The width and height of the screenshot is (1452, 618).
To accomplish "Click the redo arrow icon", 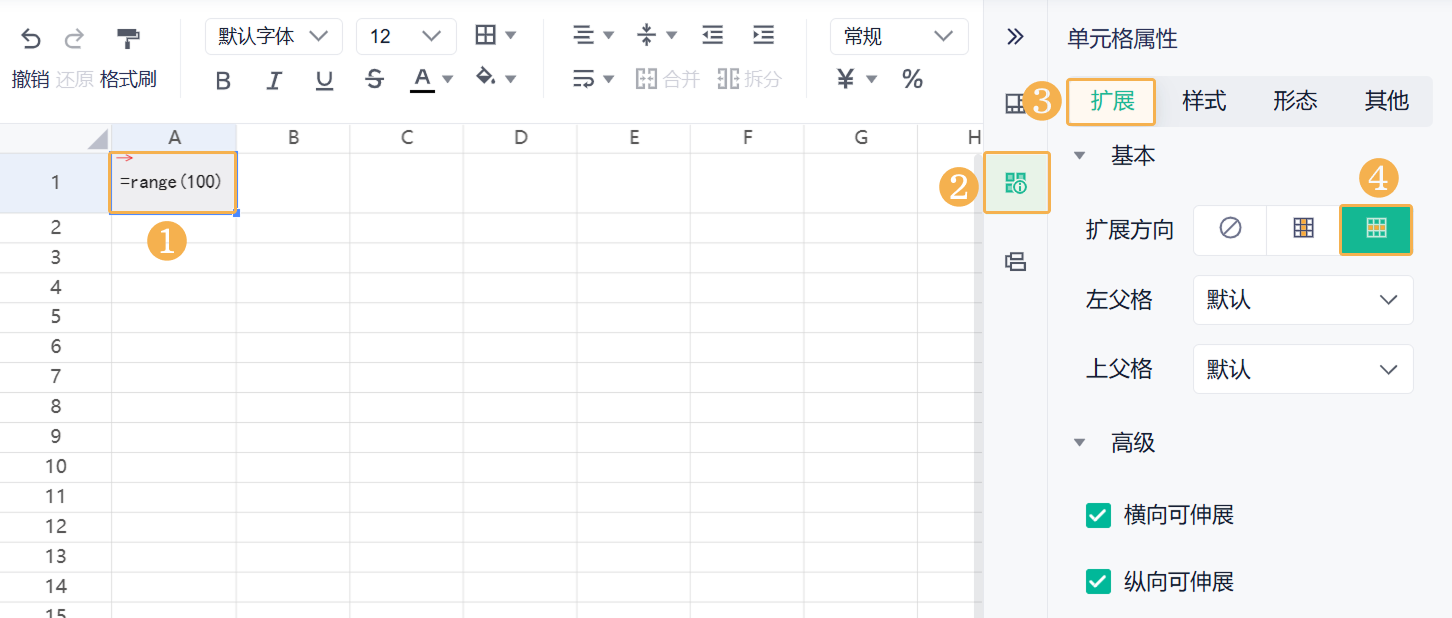I will (74, 39).
